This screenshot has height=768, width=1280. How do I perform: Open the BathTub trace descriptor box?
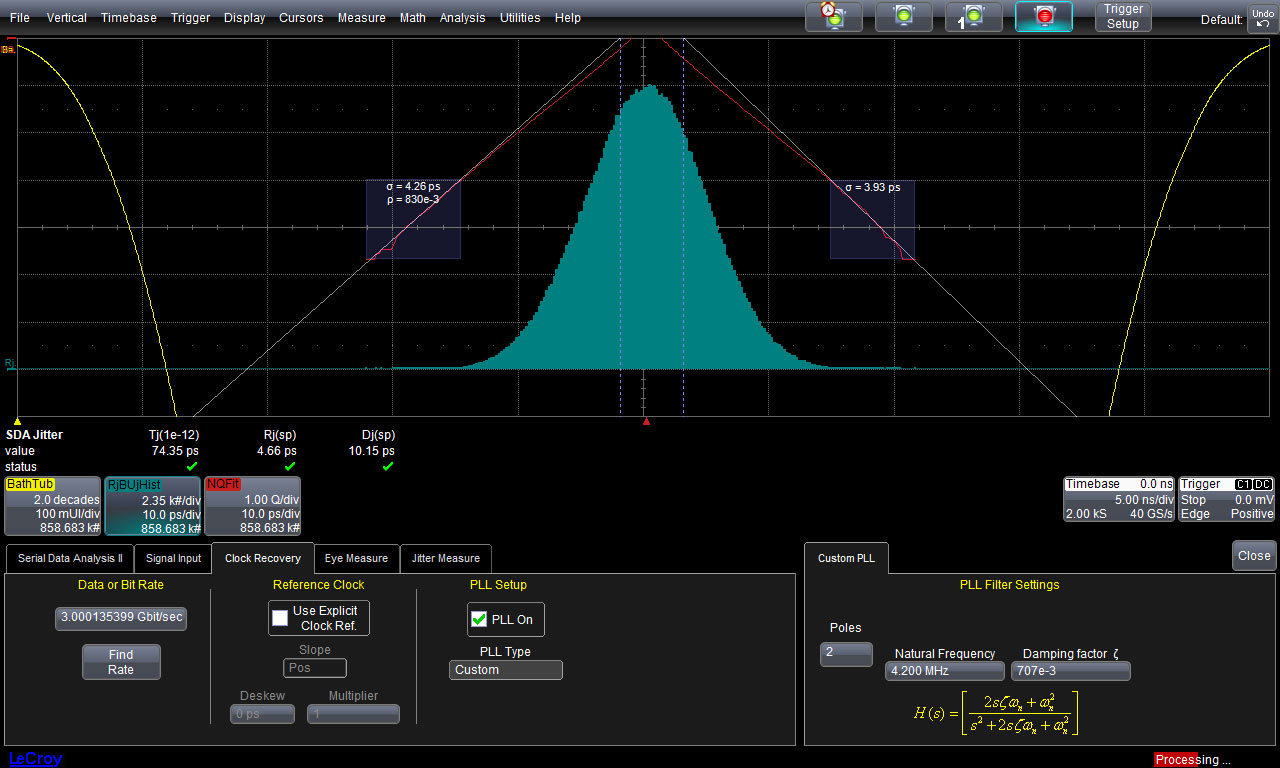click(53, 506)
